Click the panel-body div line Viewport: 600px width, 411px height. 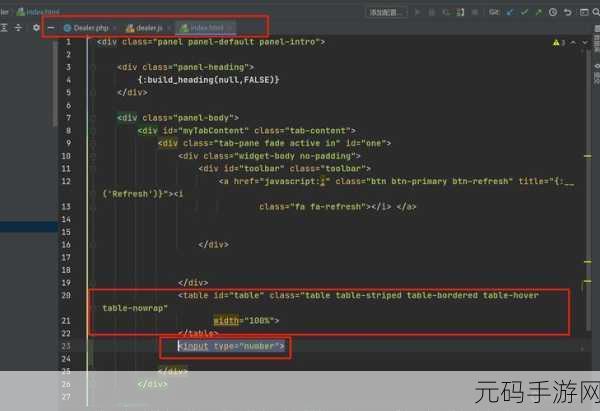pyautogui.click(x=178, y=117)
